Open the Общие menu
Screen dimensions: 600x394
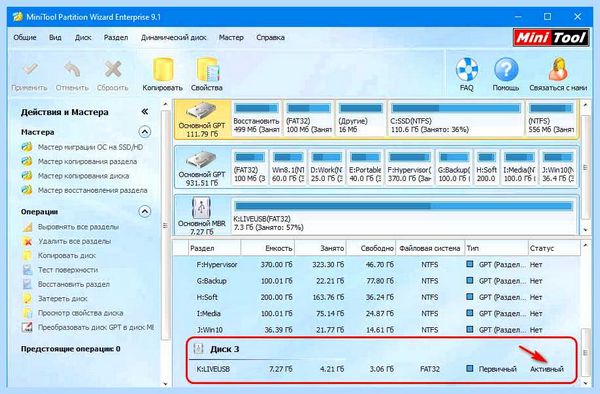point(25,37)
